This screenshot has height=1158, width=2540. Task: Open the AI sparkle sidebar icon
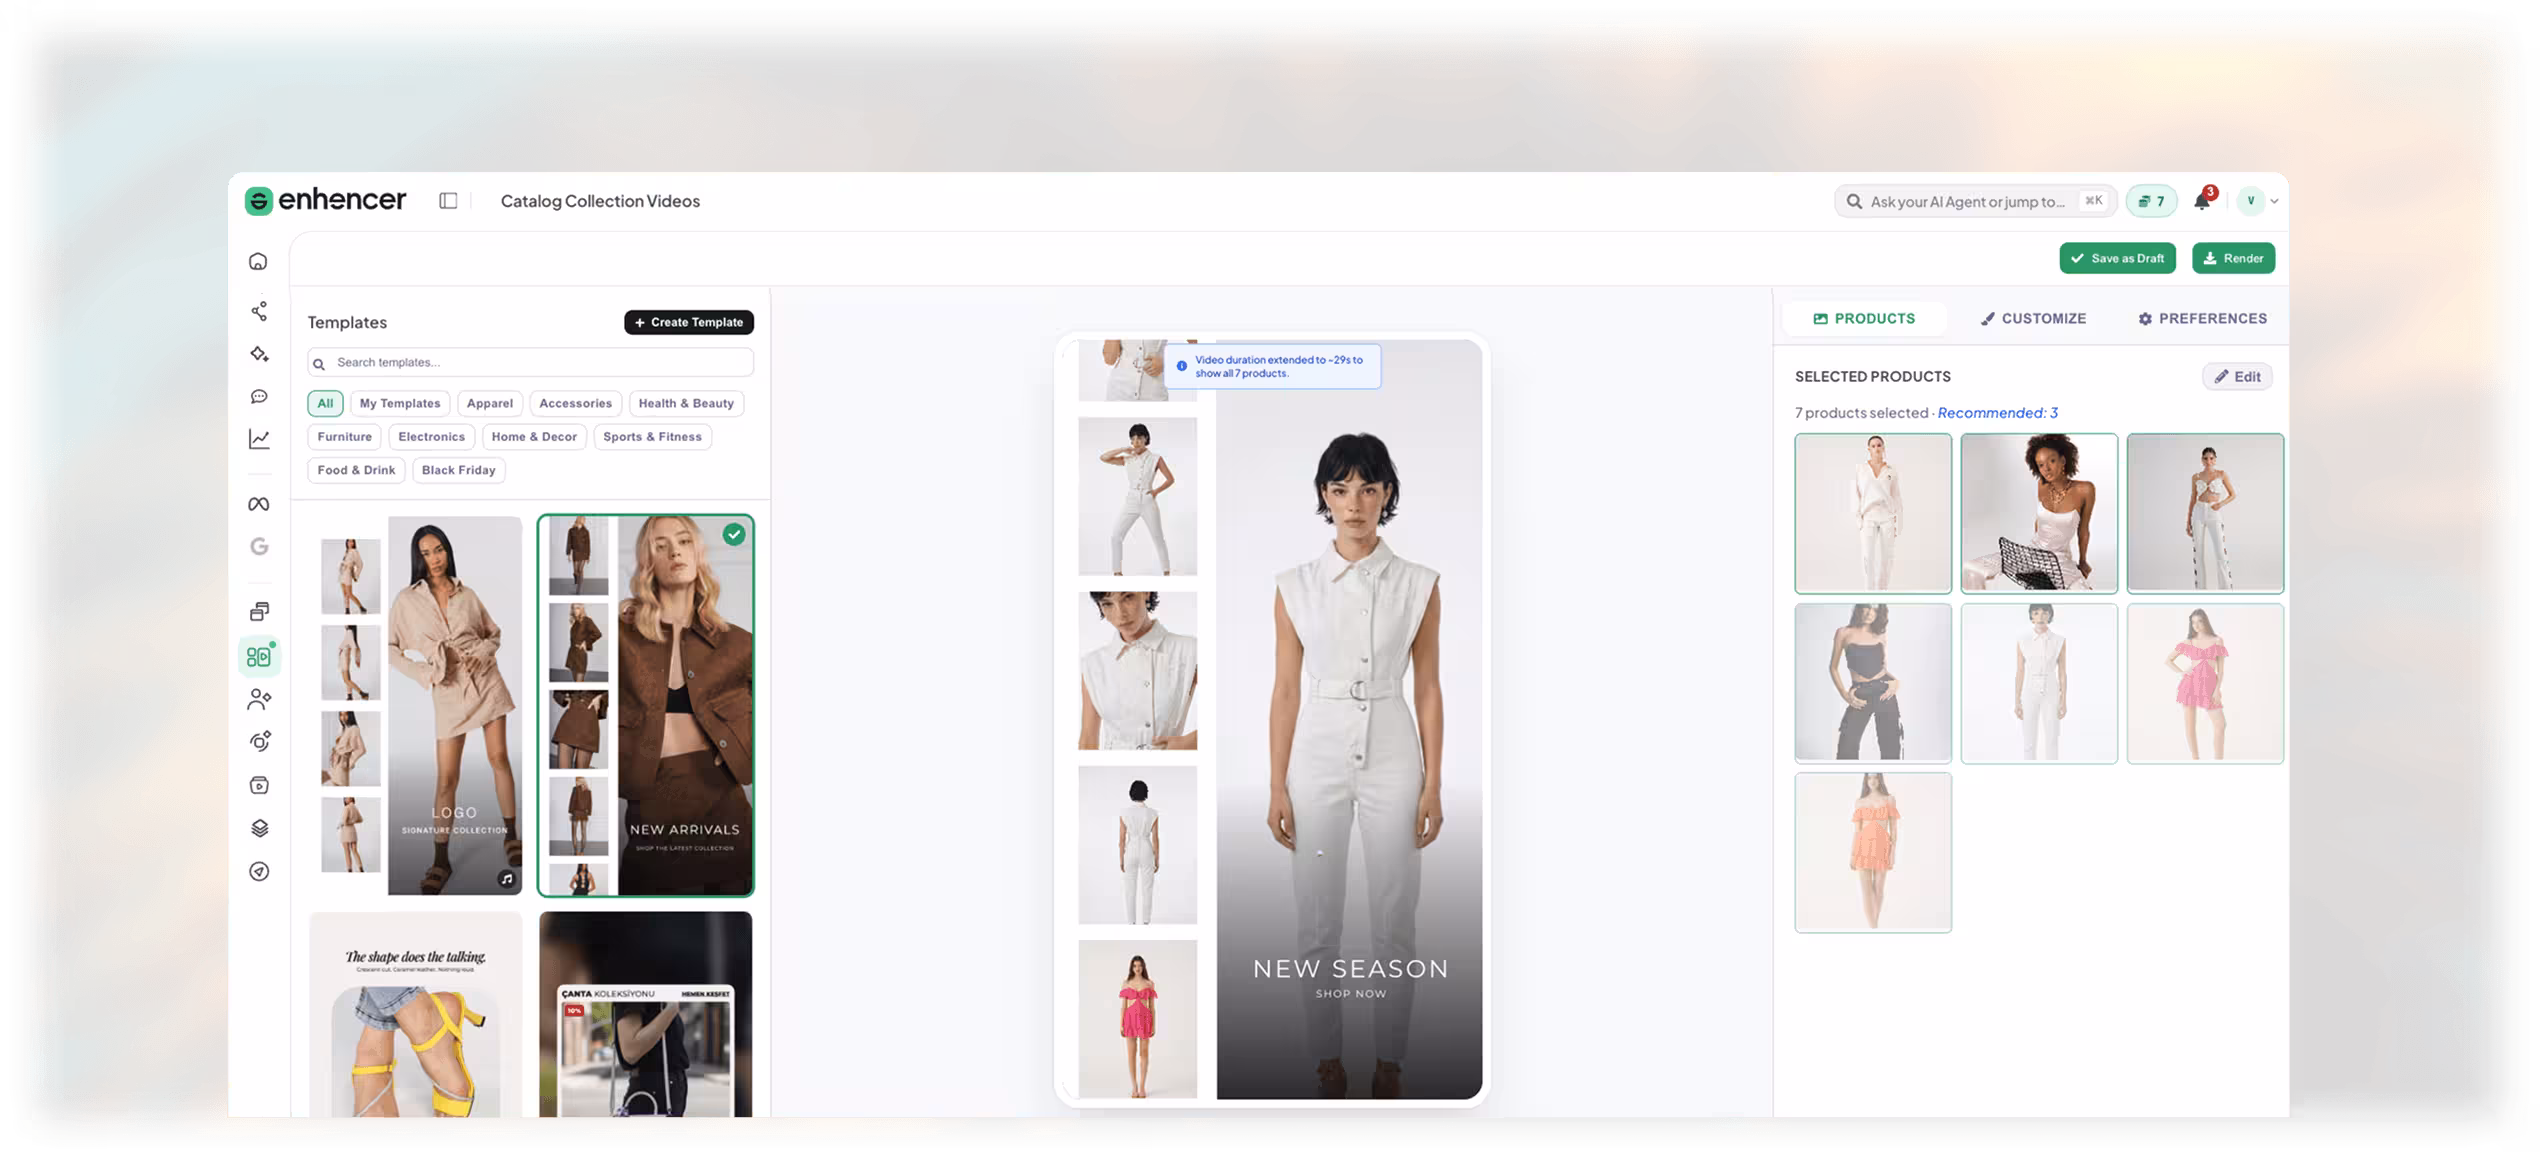click(x=259, y=354)
